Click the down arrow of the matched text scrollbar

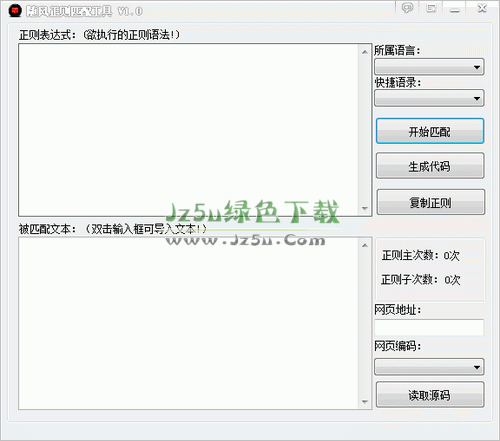click(365, 402)
